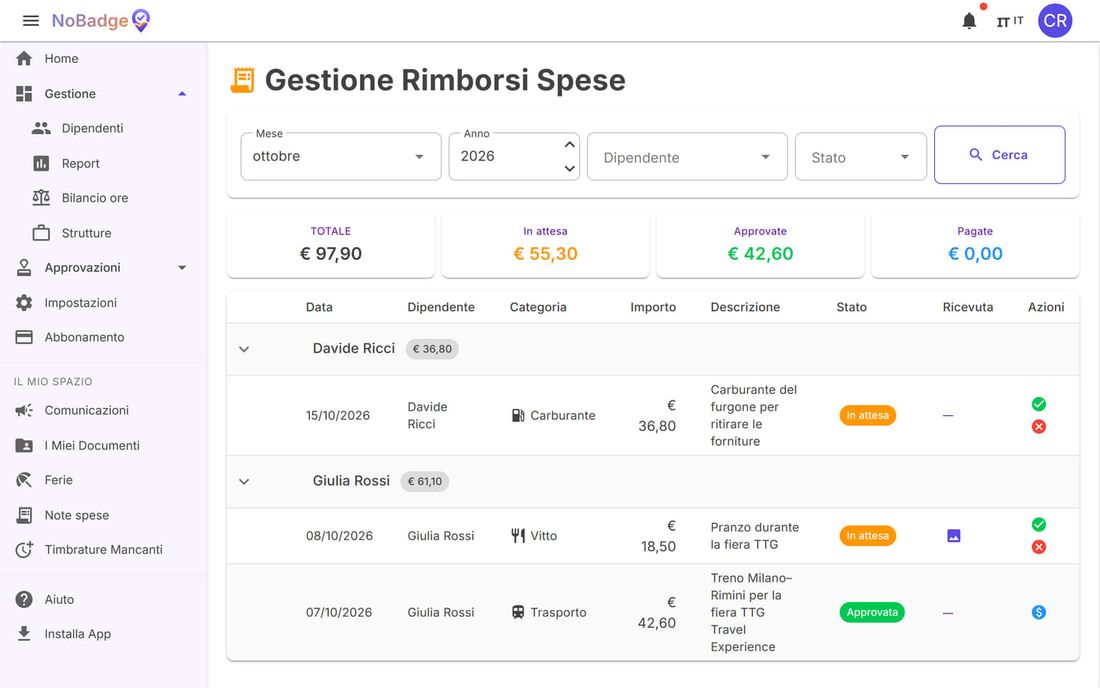Image resolution: width=1100 pixels, height=688 pixels.
Task: Open Dipendenti page
Action: click(103, 128)
